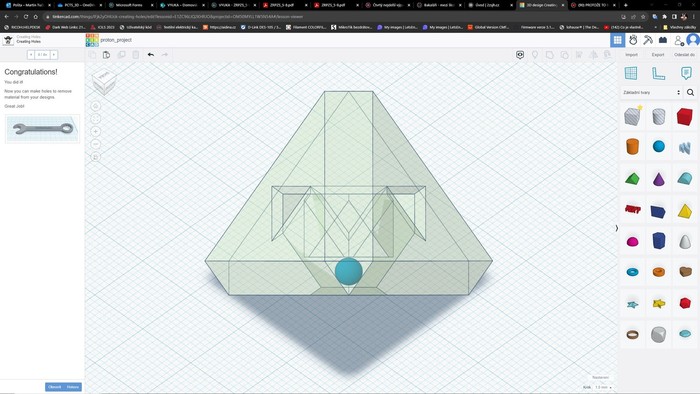
Task: Toggle the show-all eye icon in the toolbar
Action: (520, 54)
